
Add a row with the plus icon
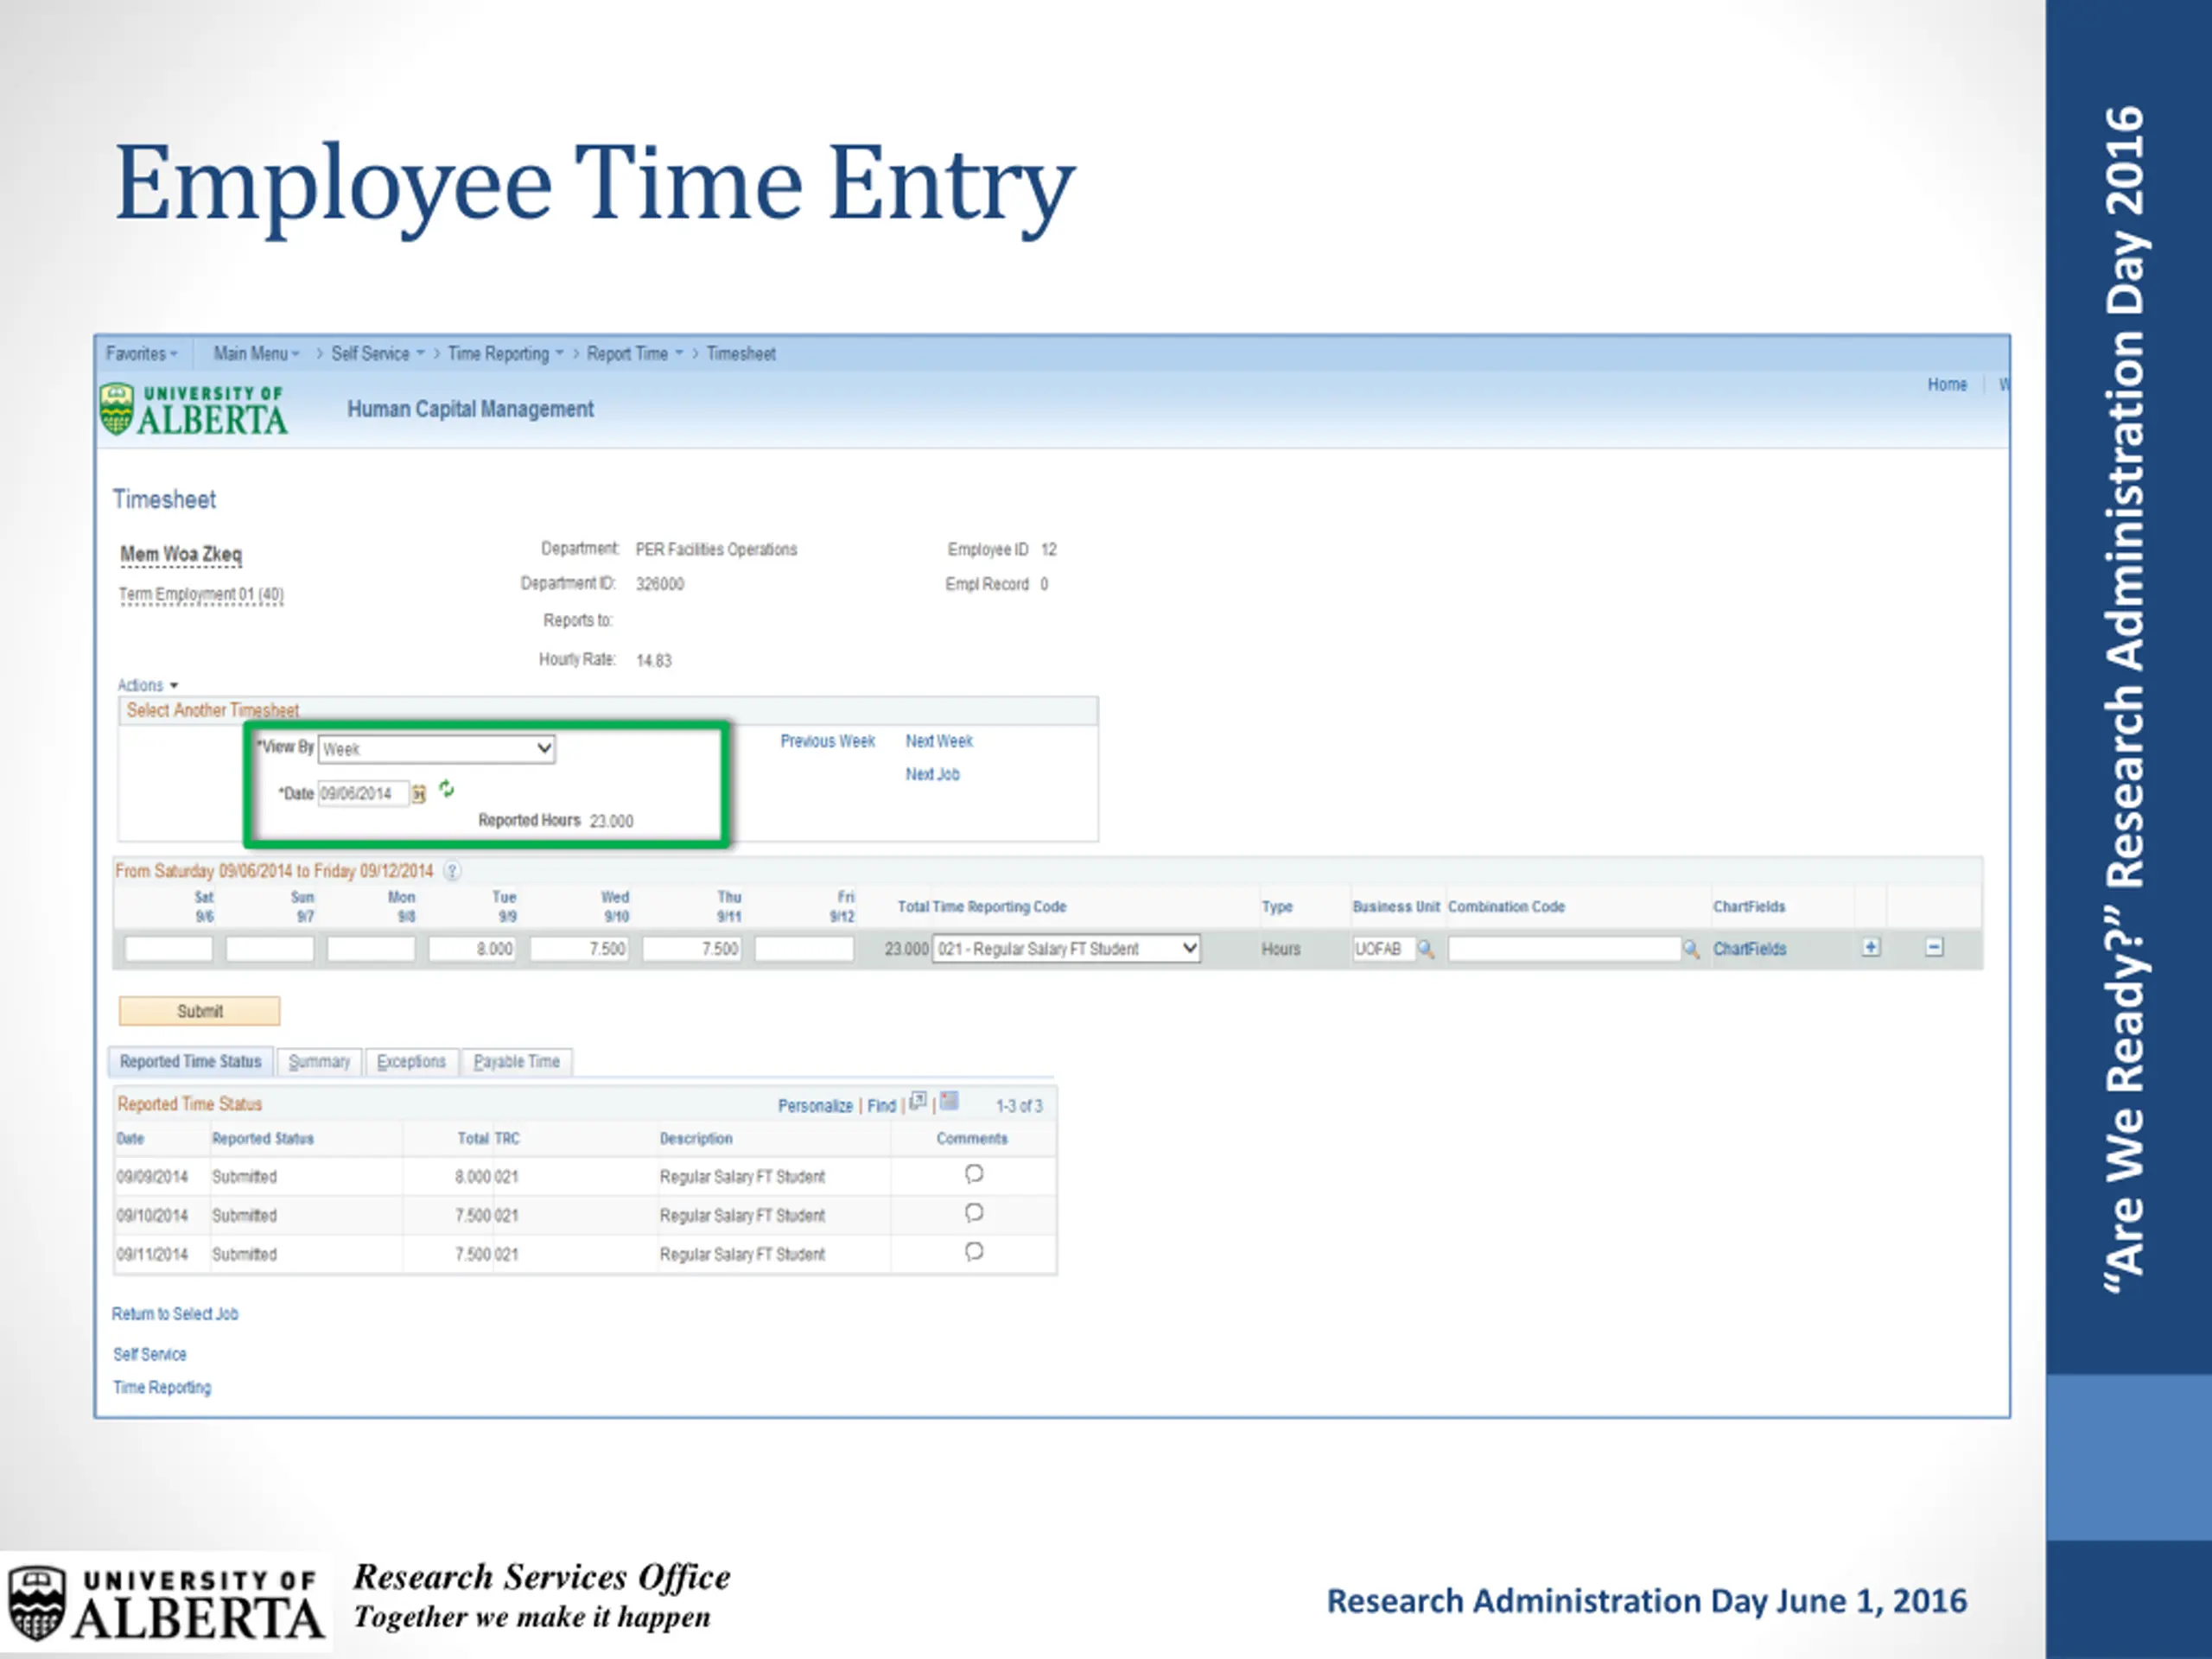(1871, 947)
